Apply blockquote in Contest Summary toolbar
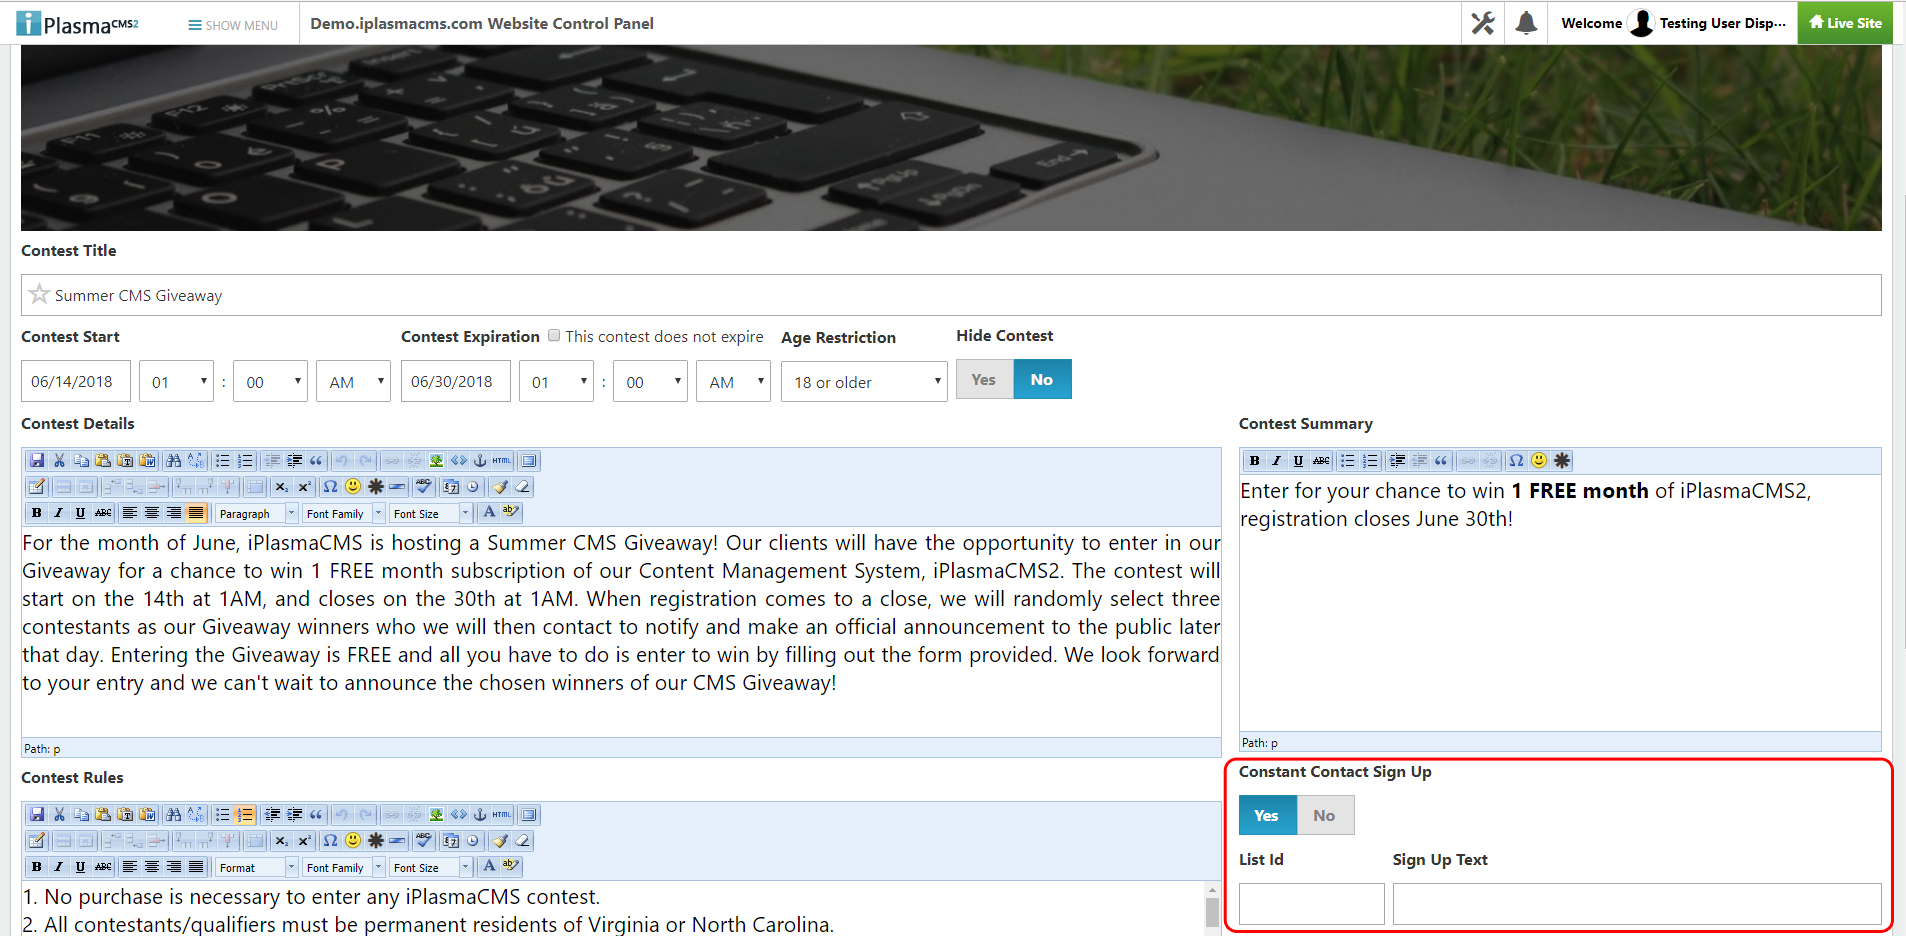Image resolution: width=1906 pixels, height=936 pixels. click(1441, 460)
